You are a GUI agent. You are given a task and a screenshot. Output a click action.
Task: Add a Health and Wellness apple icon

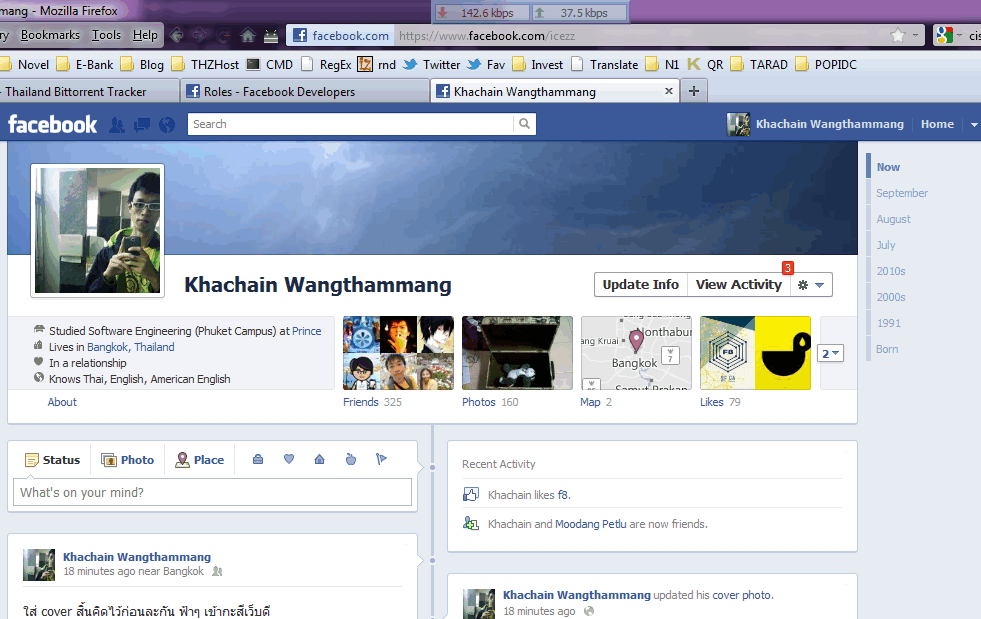point(350,459)
